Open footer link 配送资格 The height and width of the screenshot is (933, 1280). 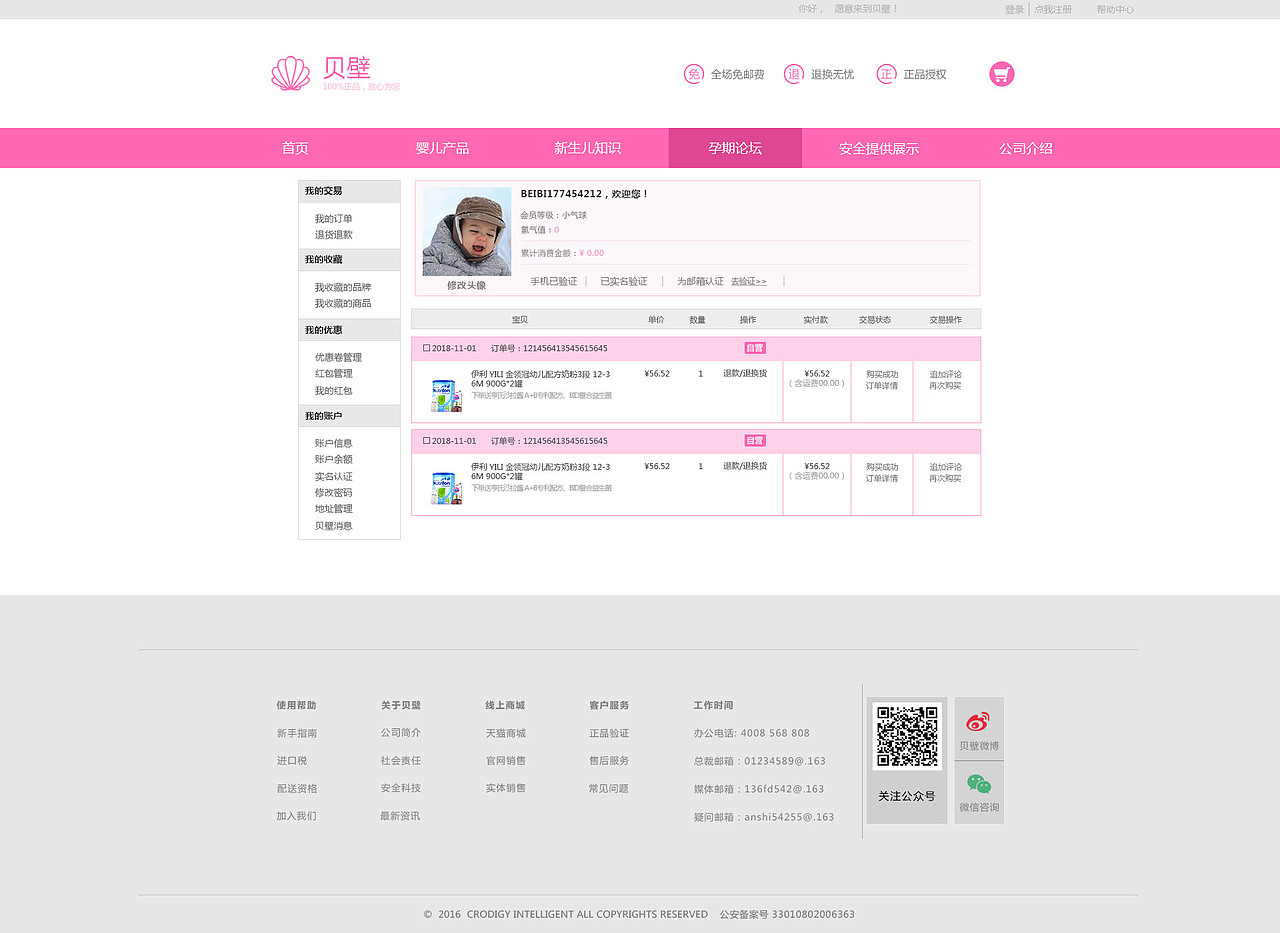coord(297,789)
